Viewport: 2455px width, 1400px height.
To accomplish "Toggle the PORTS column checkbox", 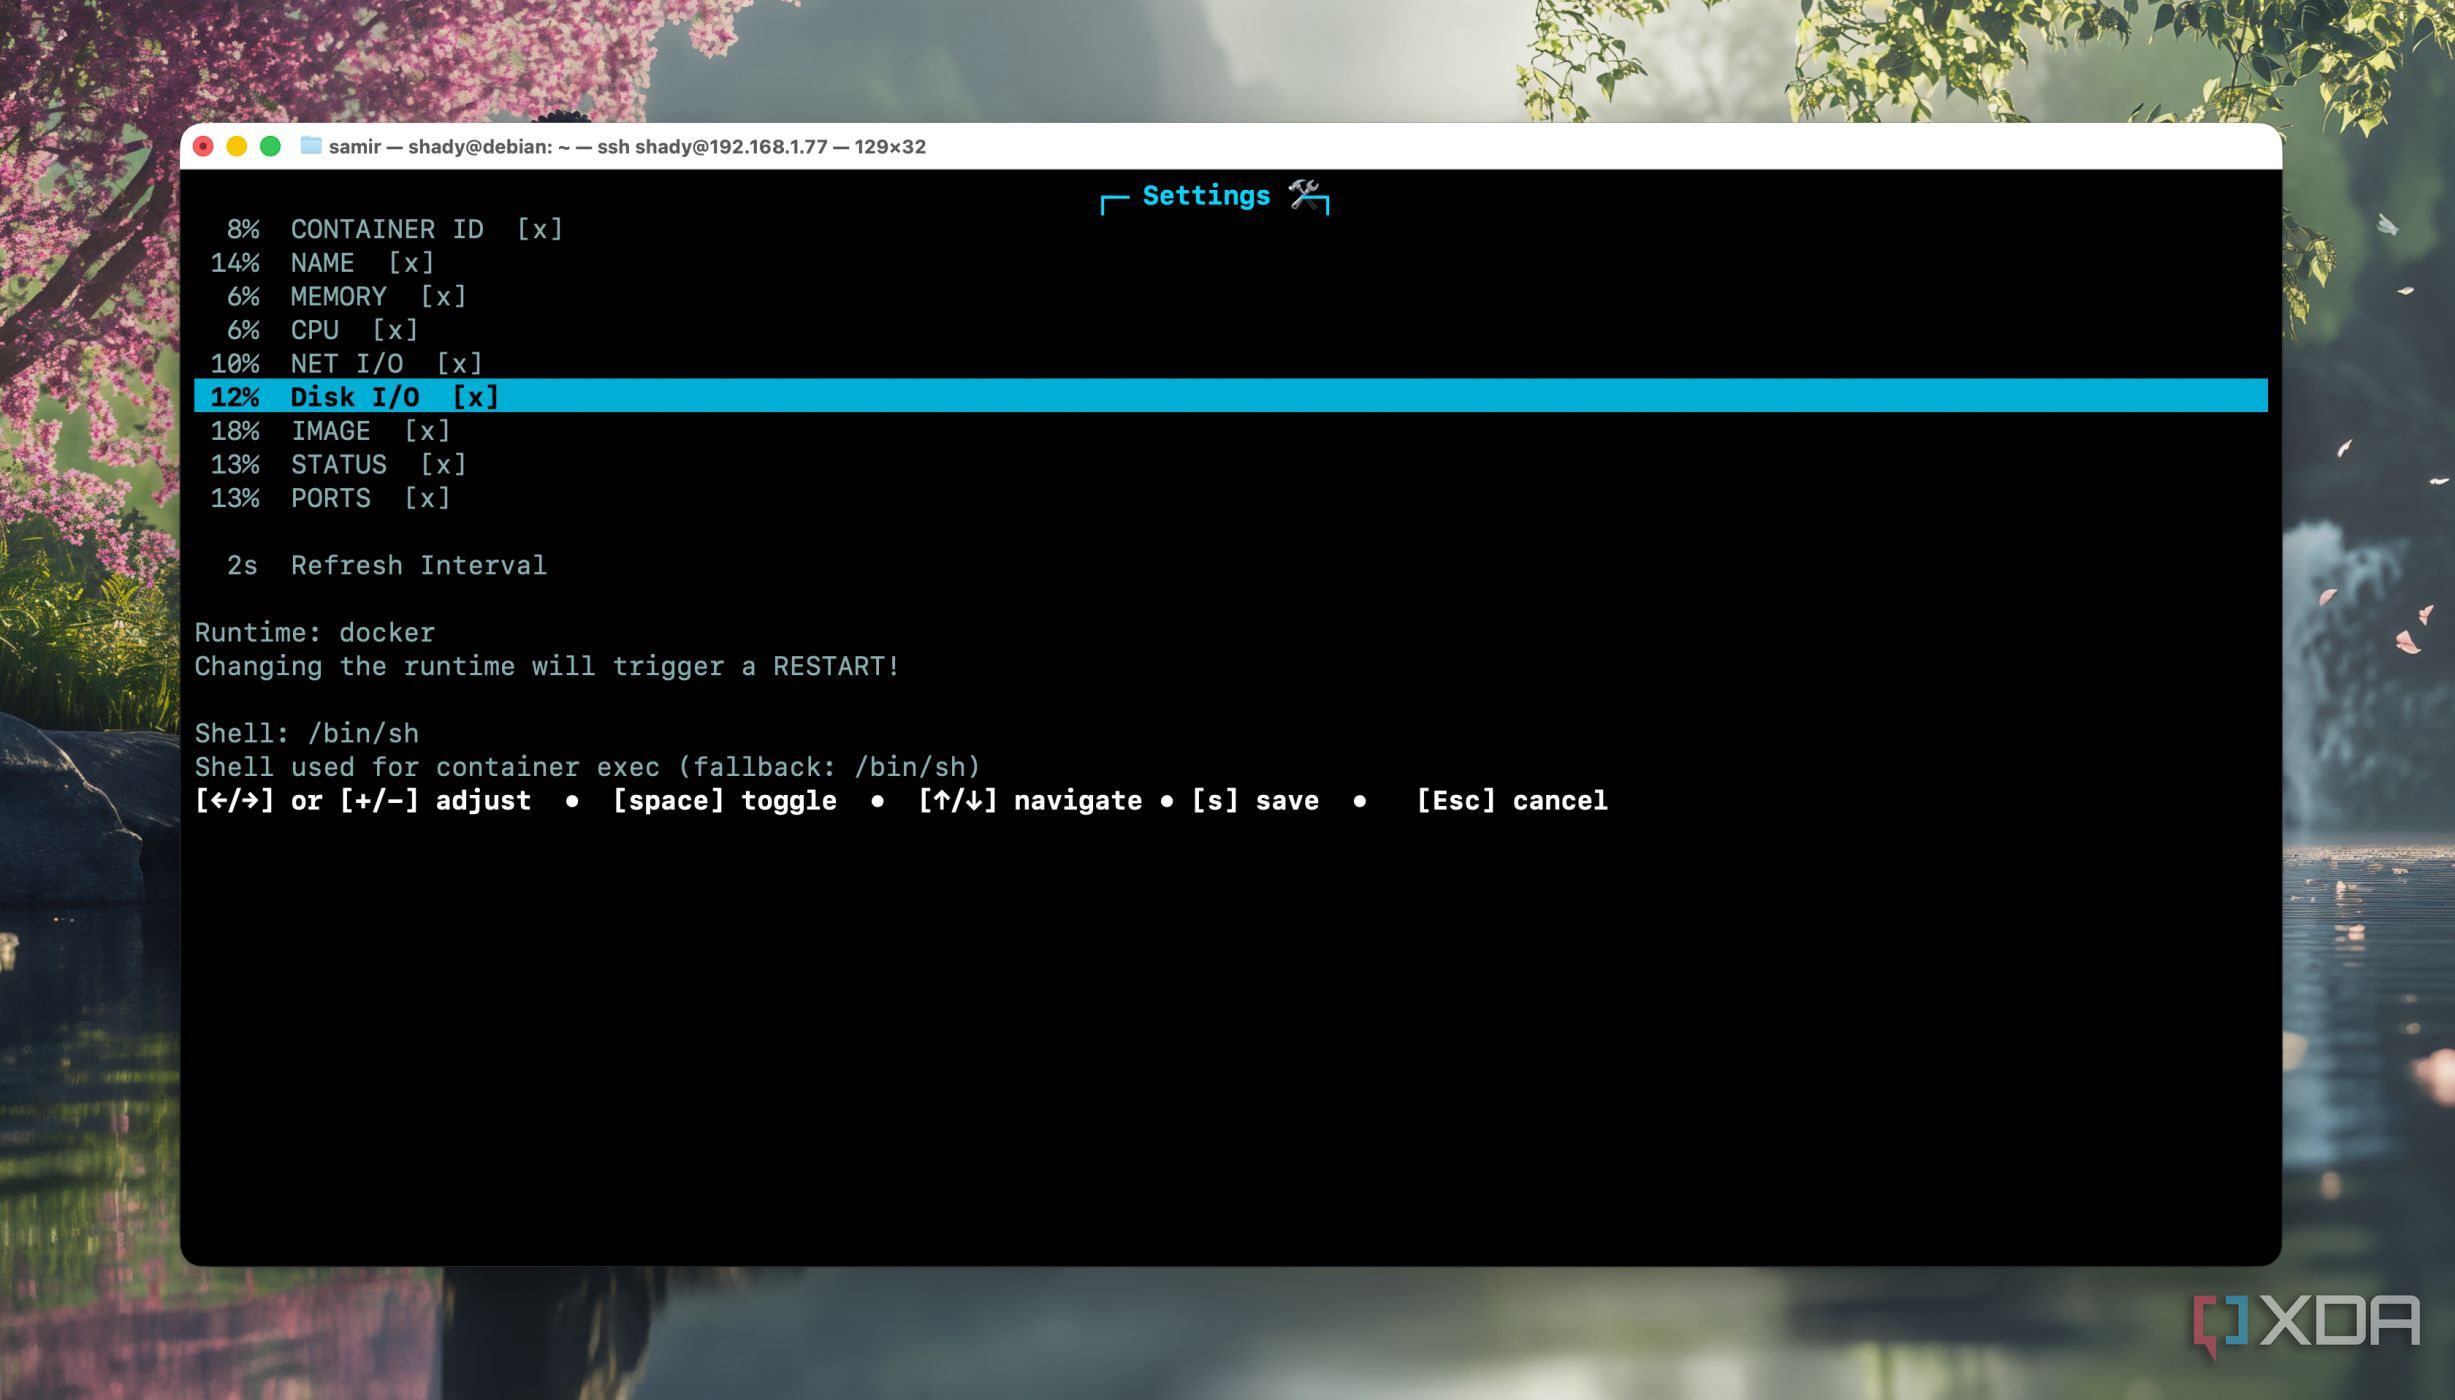I will point(427,498).
